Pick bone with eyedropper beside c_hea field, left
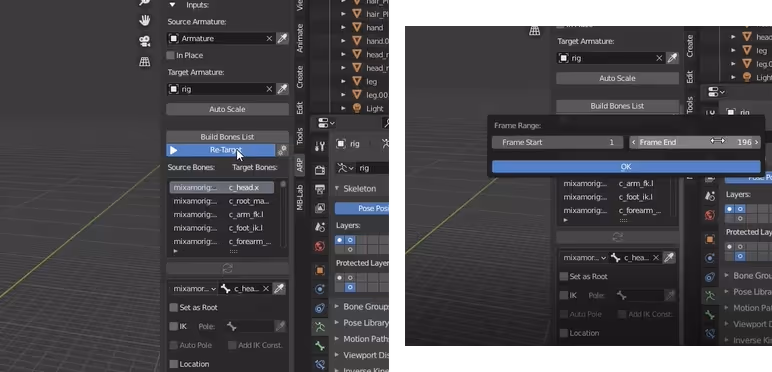Screen dimensions: 772x372 click(279, 289)
